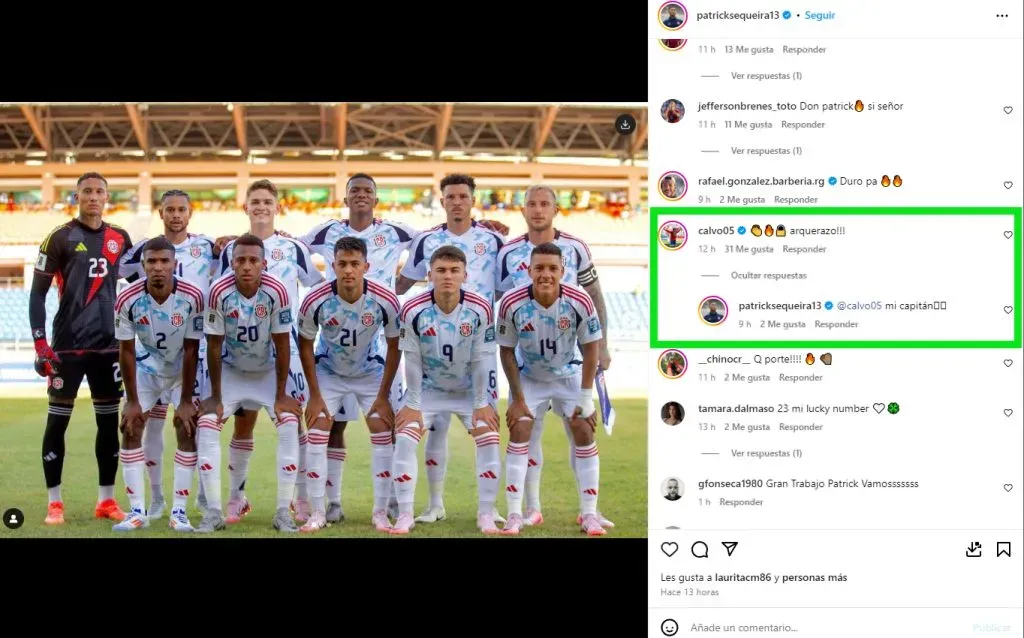Like the post with the heart icon
This screenshot has height=638, width=1024.
pyautogui.click(x=669, y=550)
